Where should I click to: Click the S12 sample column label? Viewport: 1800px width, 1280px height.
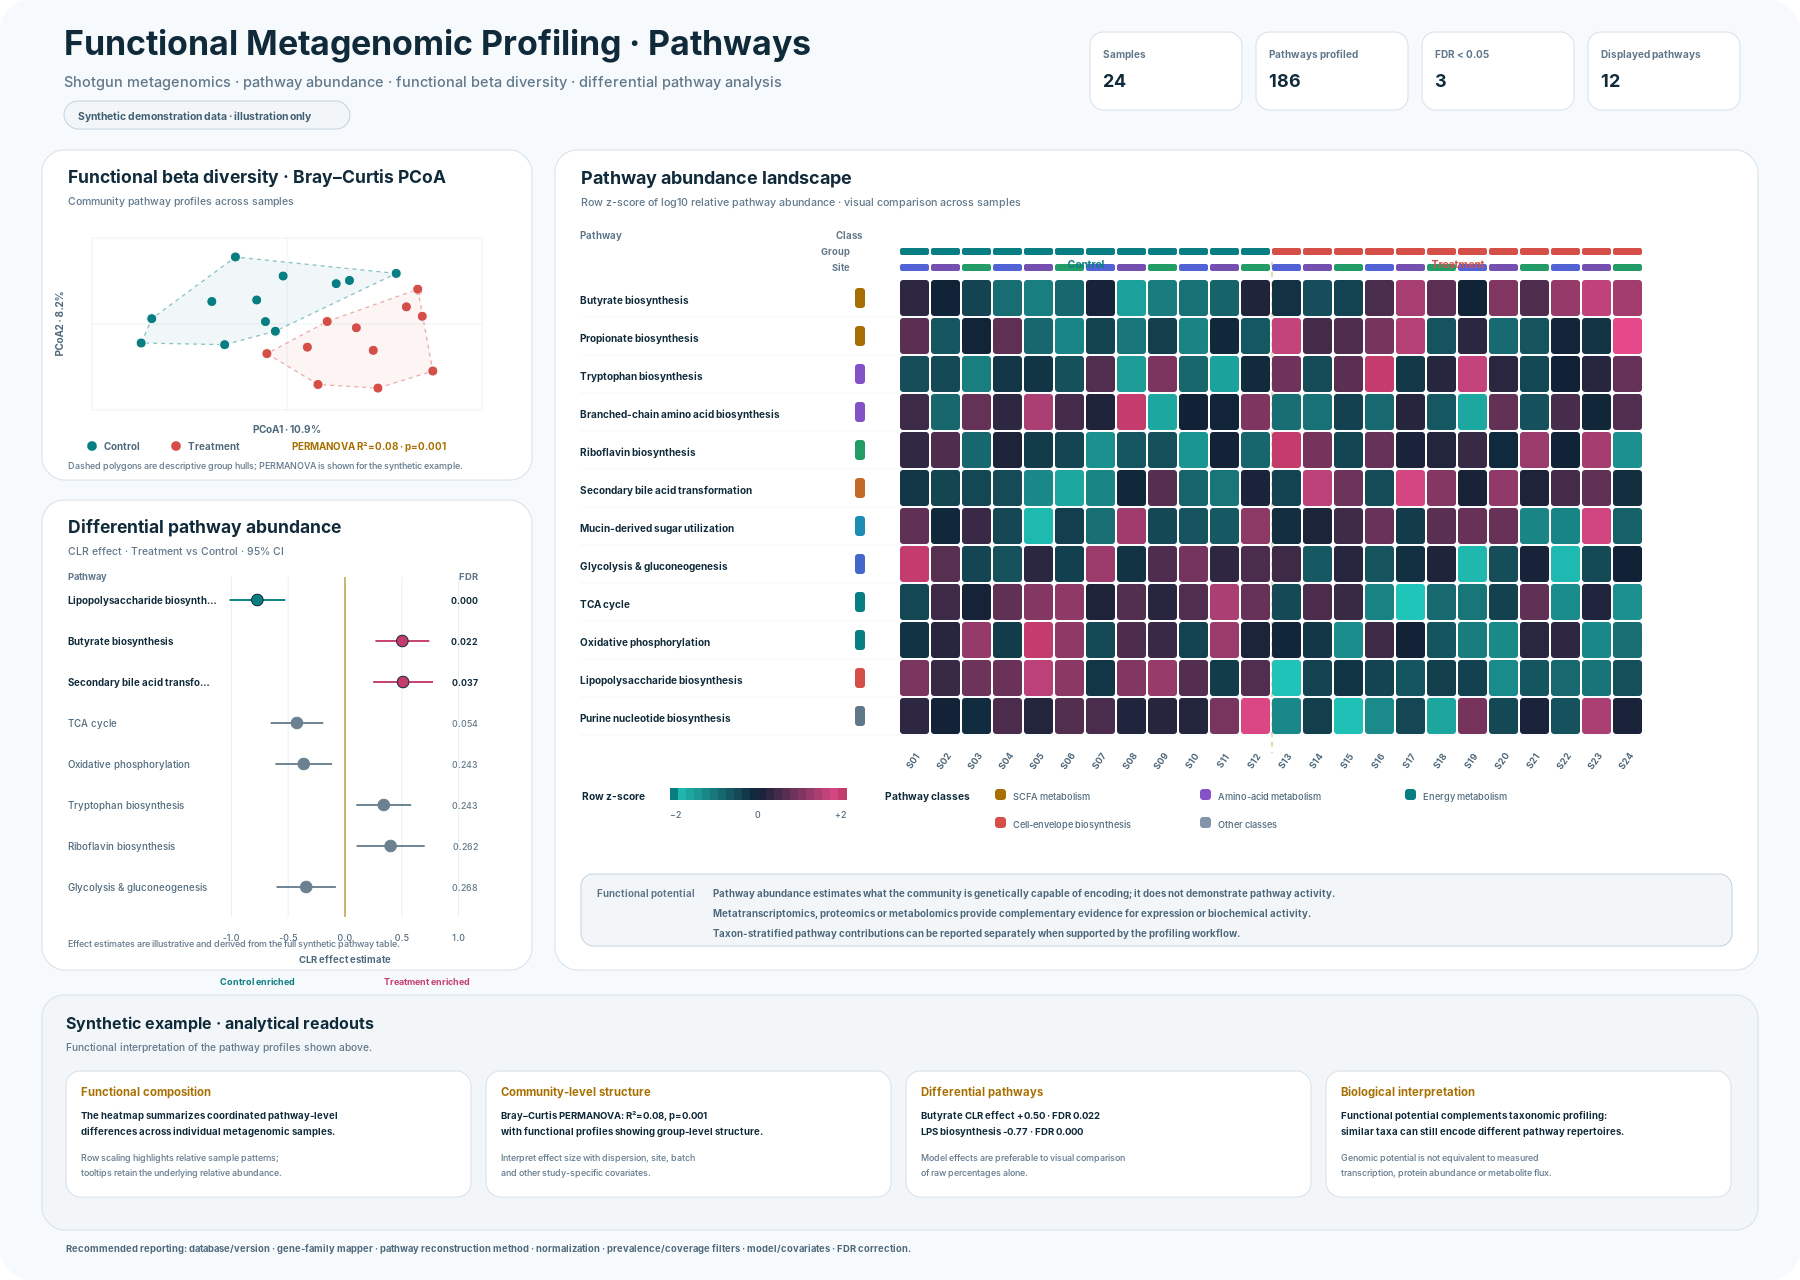(x=1254, y=761)
